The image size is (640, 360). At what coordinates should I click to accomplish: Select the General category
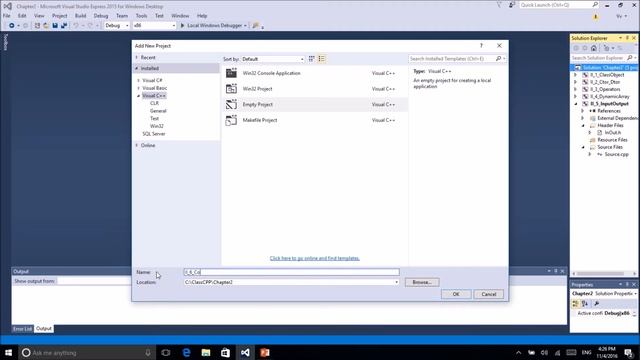click(x=158, y=111)
